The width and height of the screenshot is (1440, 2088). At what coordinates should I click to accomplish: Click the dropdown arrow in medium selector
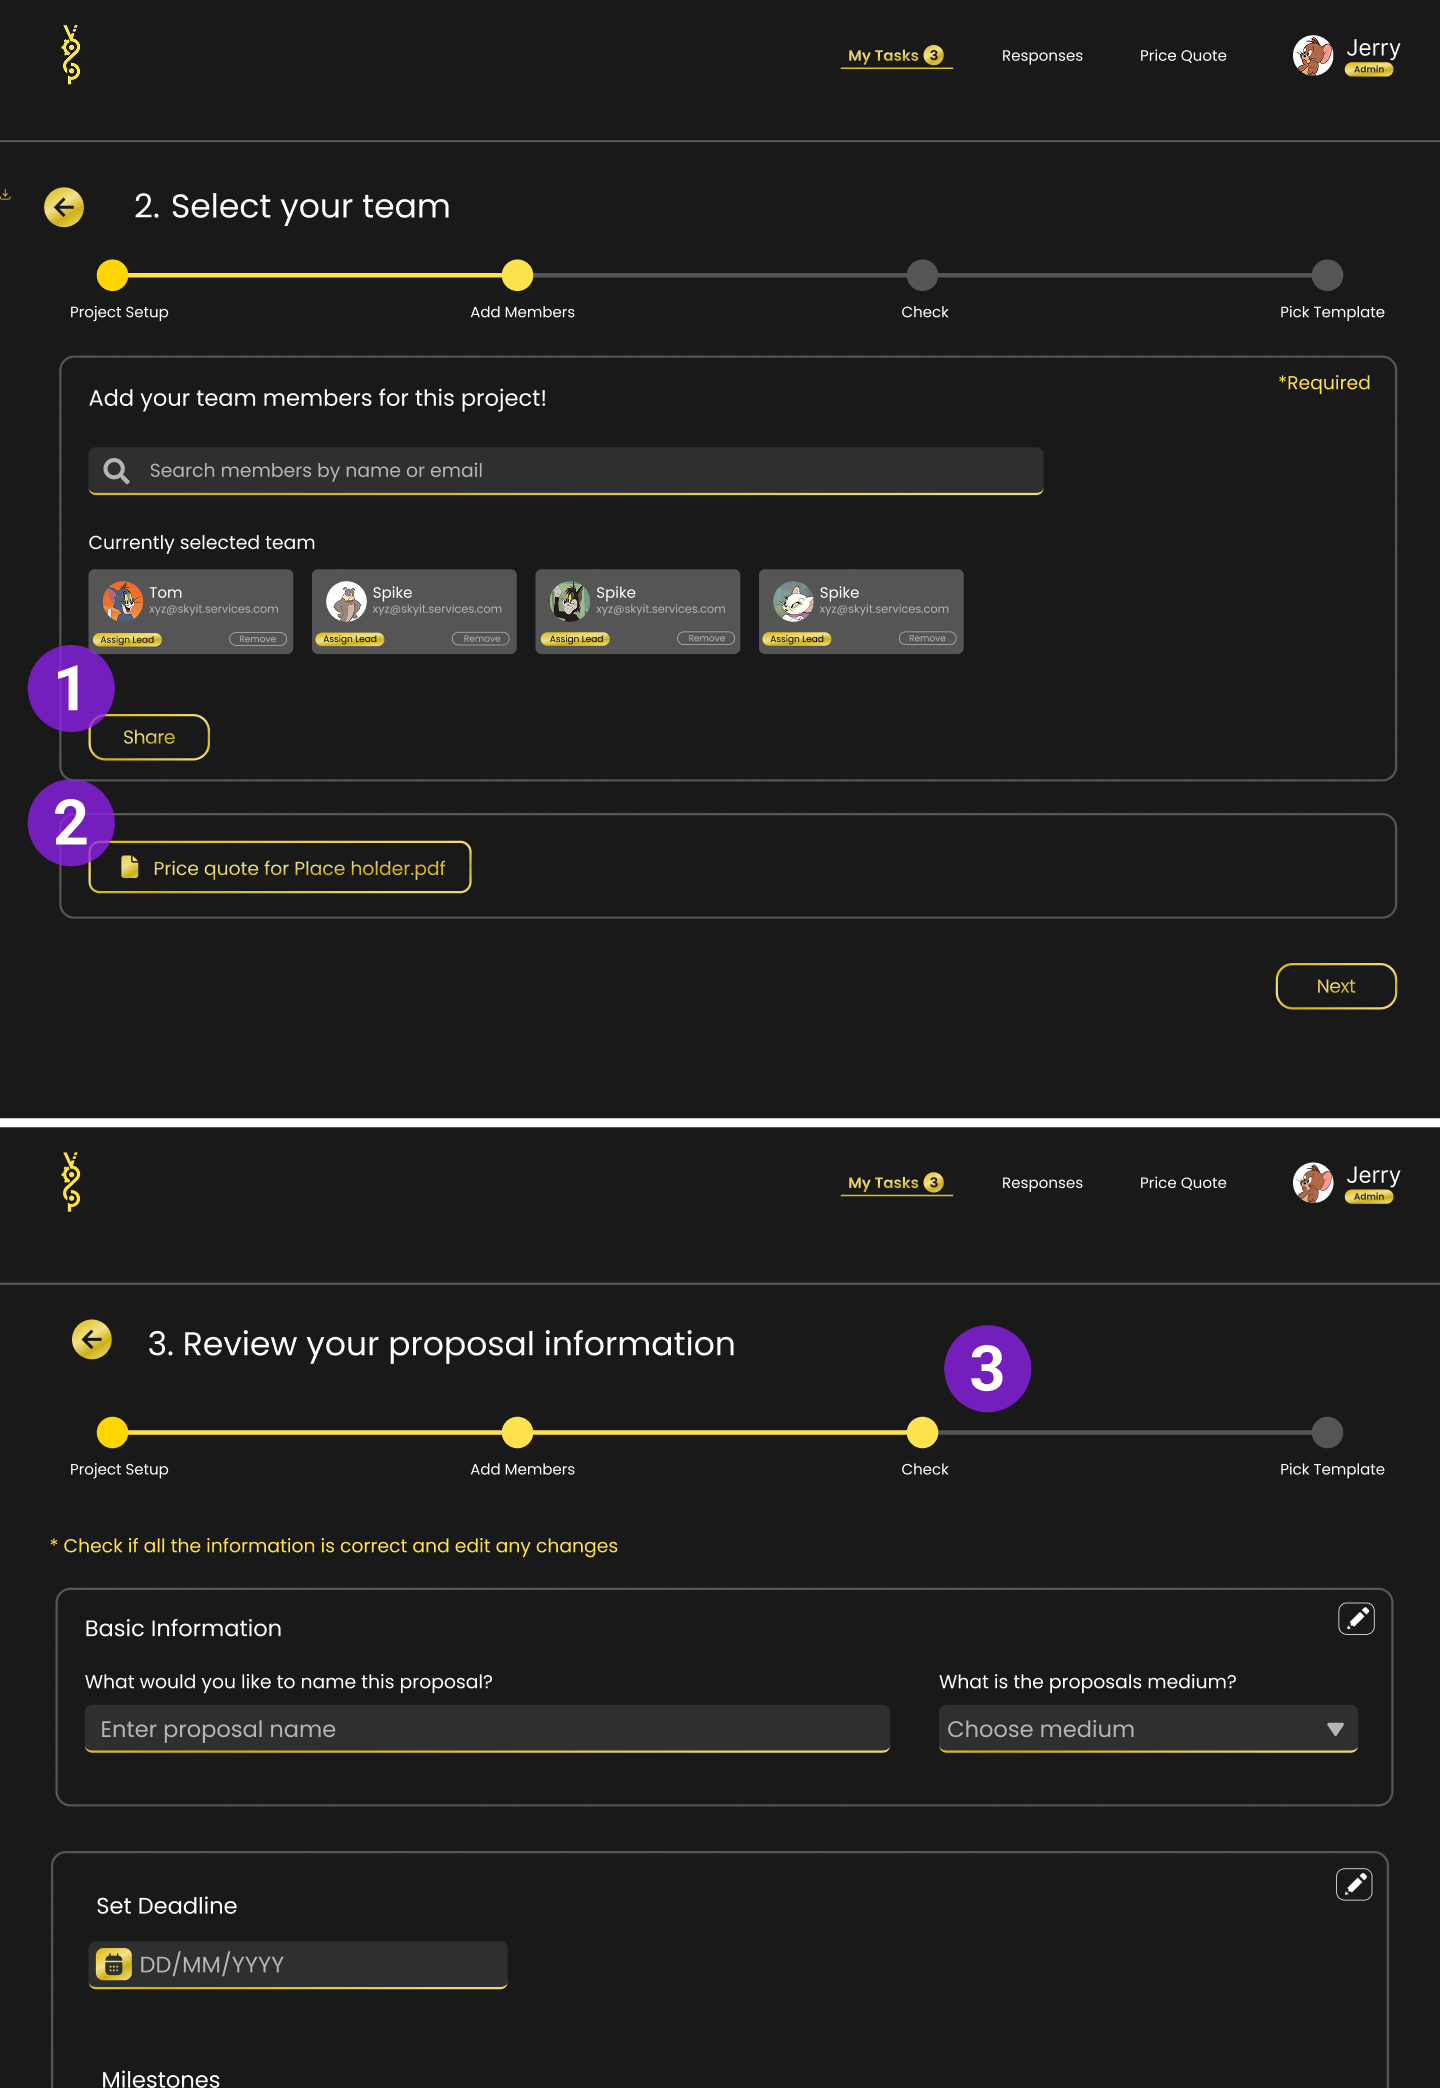(1335, 1729)
